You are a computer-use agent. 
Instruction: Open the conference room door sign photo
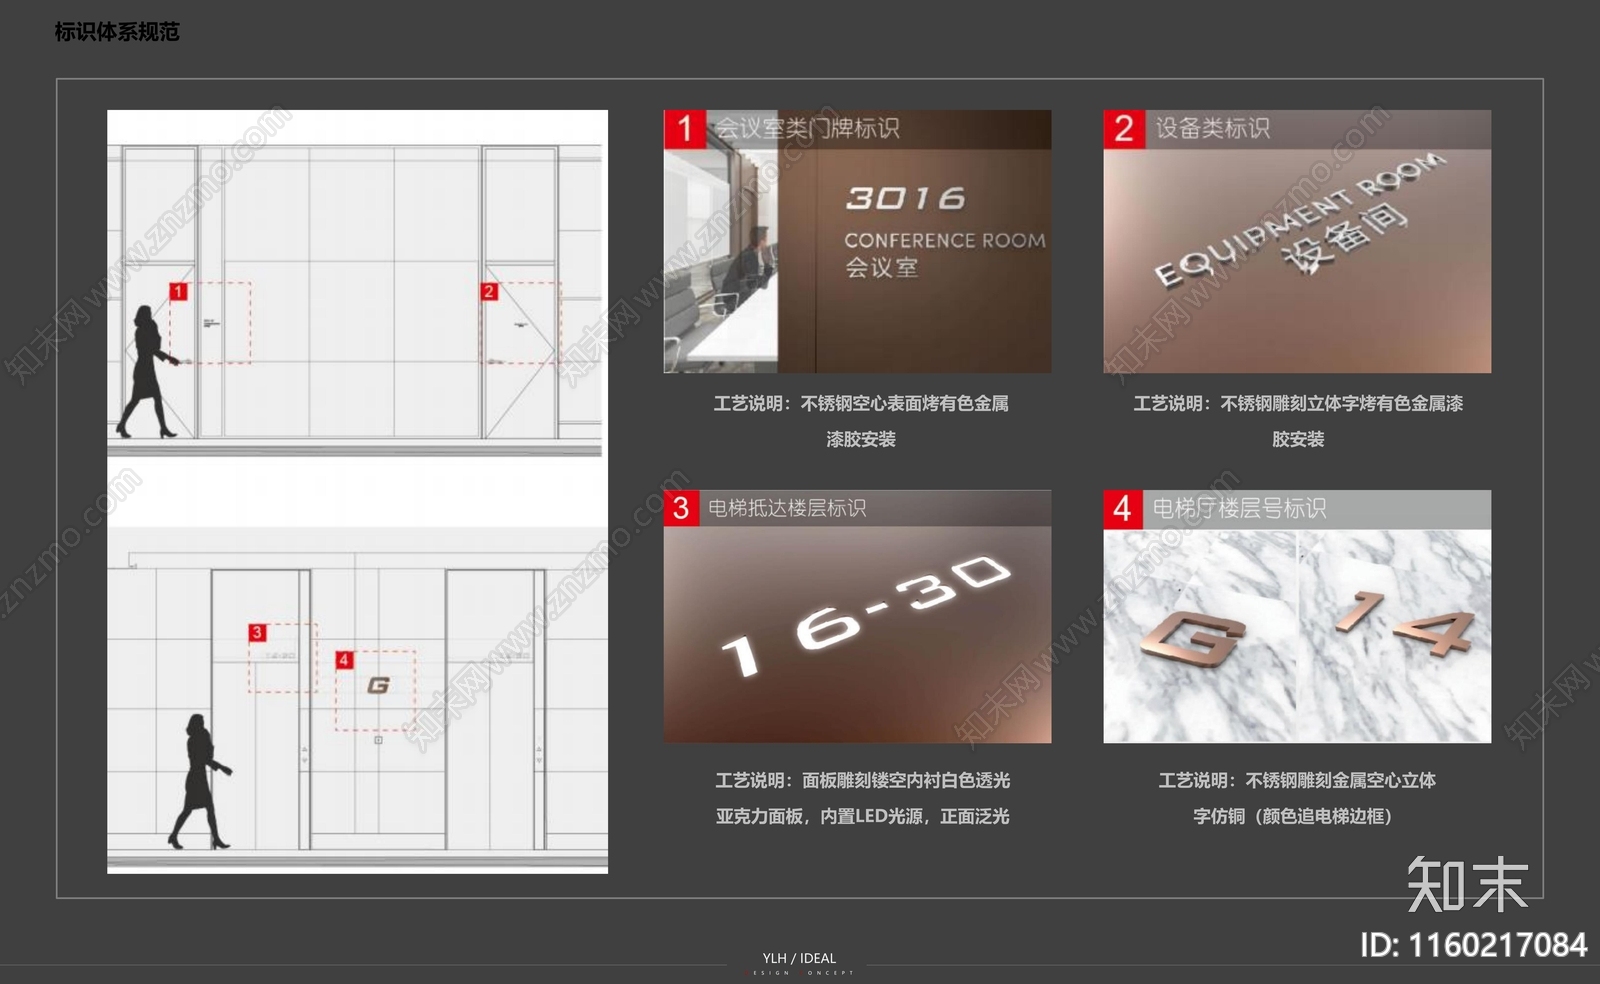tap(857, 242)
